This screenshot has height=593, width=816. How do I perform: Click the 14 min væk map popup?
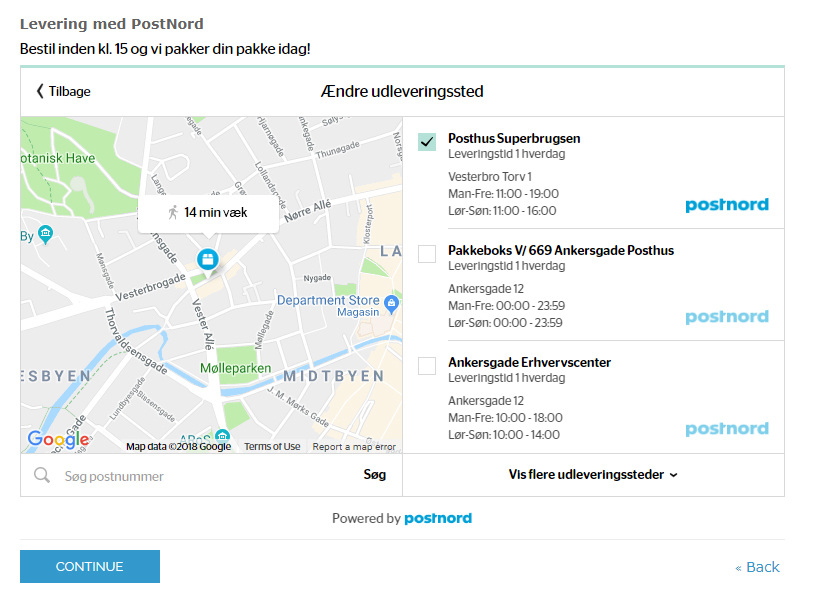pyautogui.click(x=208, y=213)
